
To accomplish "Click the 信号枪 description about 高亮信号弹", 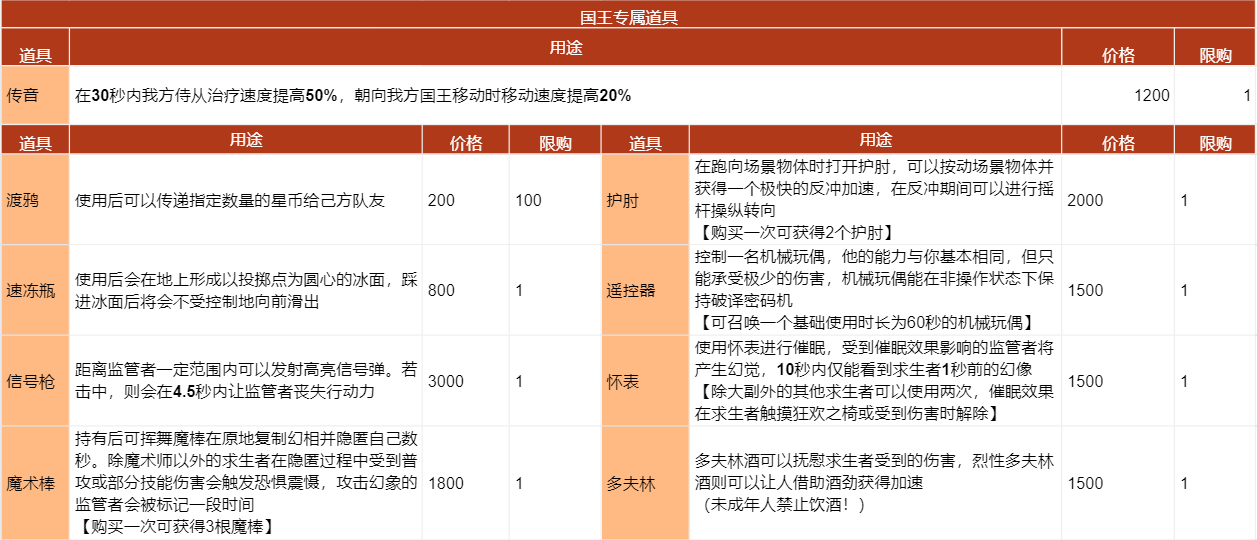I will click(x=245, y=381).
